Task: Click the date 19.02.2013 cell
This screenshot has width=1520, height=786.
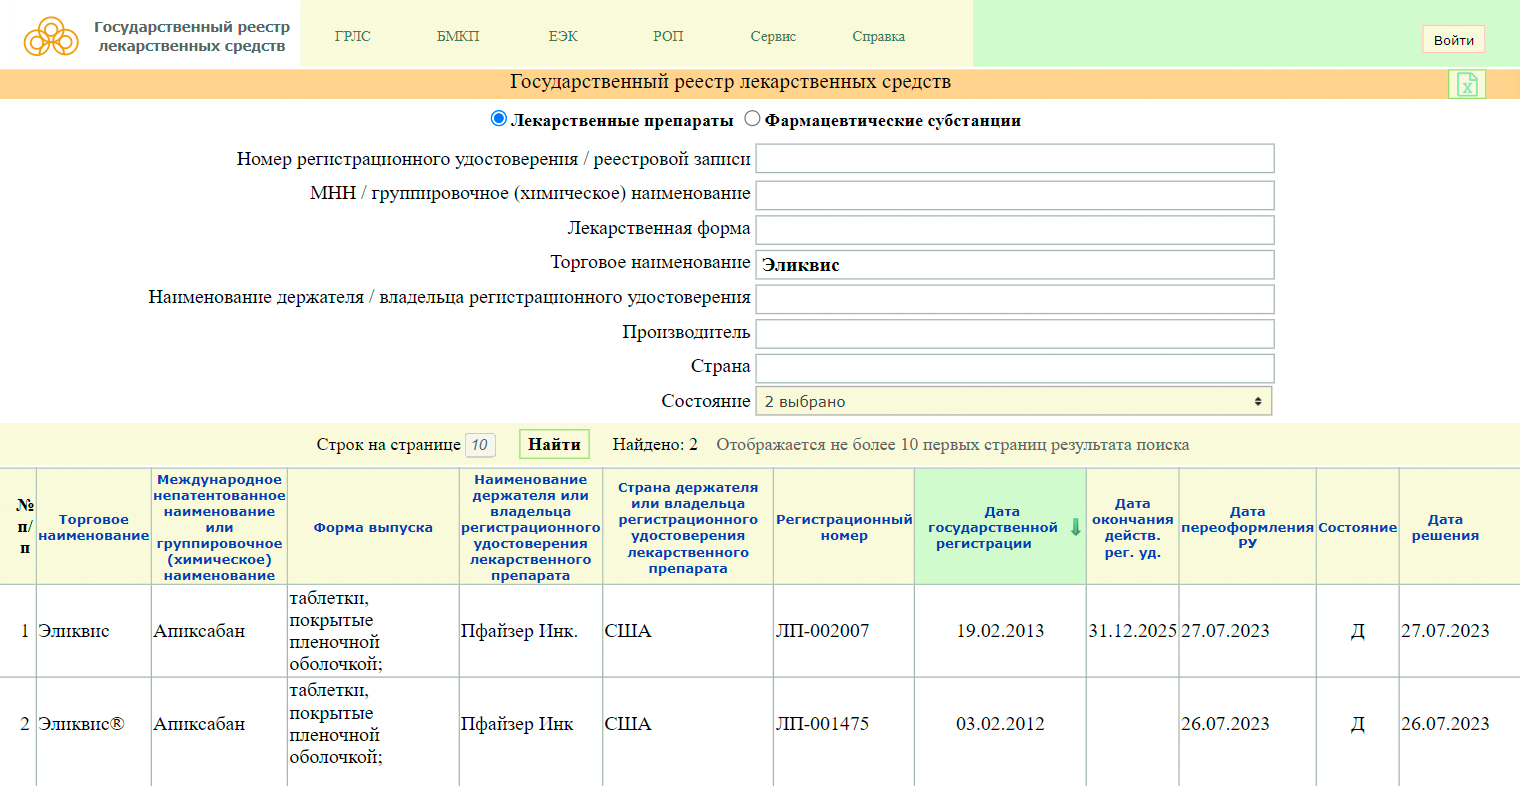Action: [1000, 631]
